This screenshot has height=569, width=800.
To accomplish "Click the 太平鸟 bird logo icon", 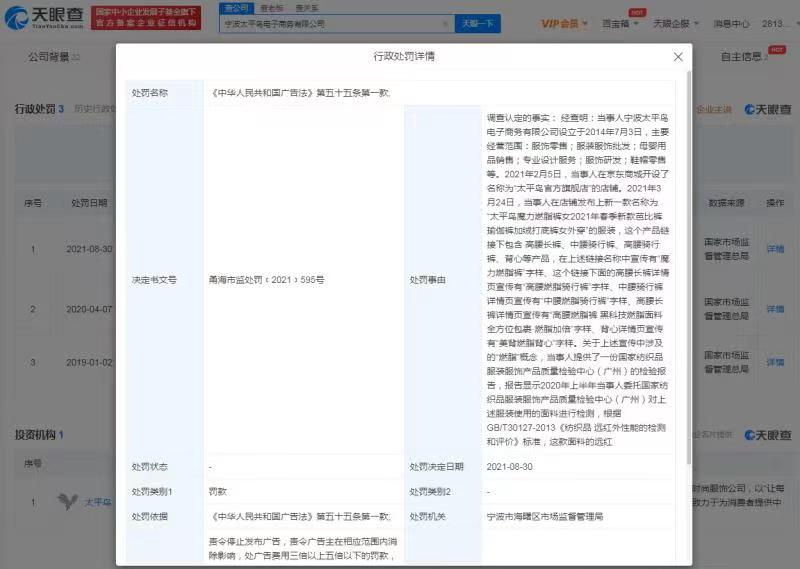I will point(67,502).
